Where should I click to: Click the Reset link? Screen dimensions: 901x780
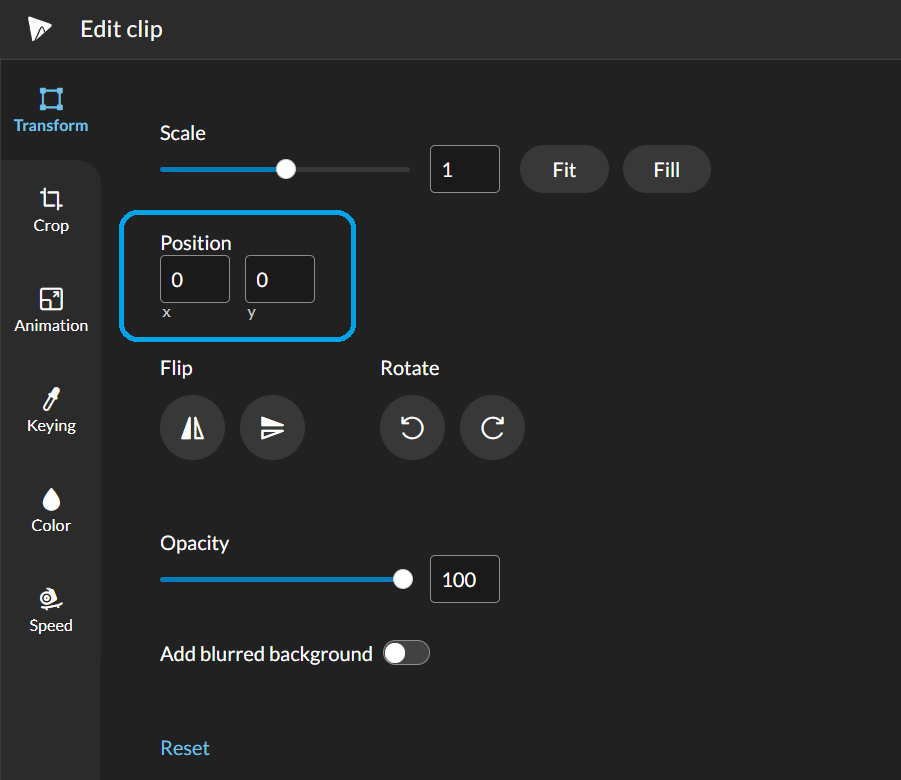185,748
